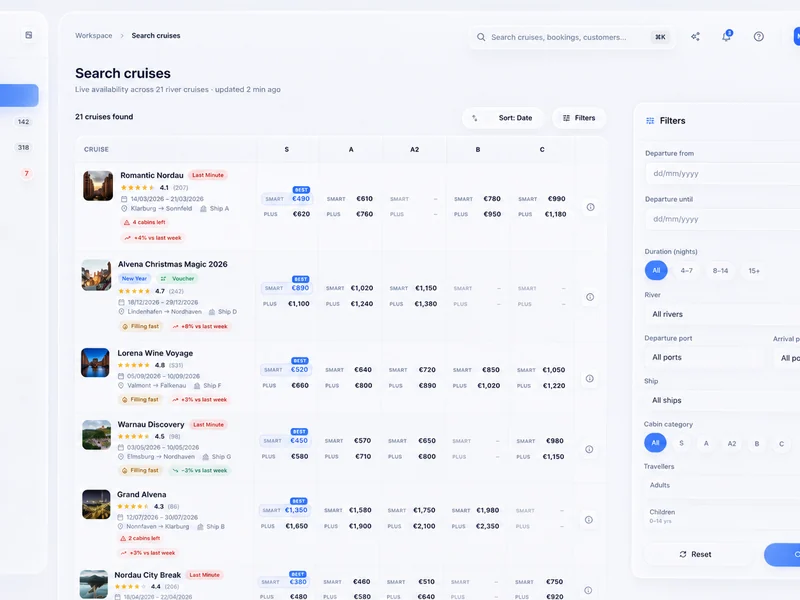
Task: Click the warning icon on 4 cabins left
Action: click(127, 222)
